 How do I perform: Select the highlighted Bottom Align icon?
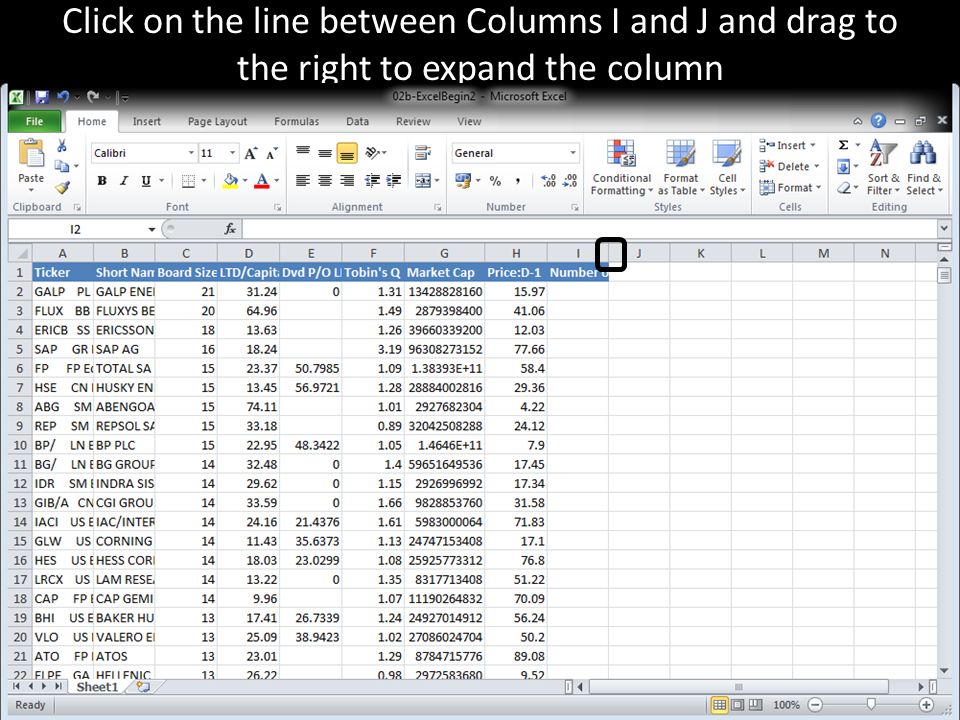(x=347, y=152)
